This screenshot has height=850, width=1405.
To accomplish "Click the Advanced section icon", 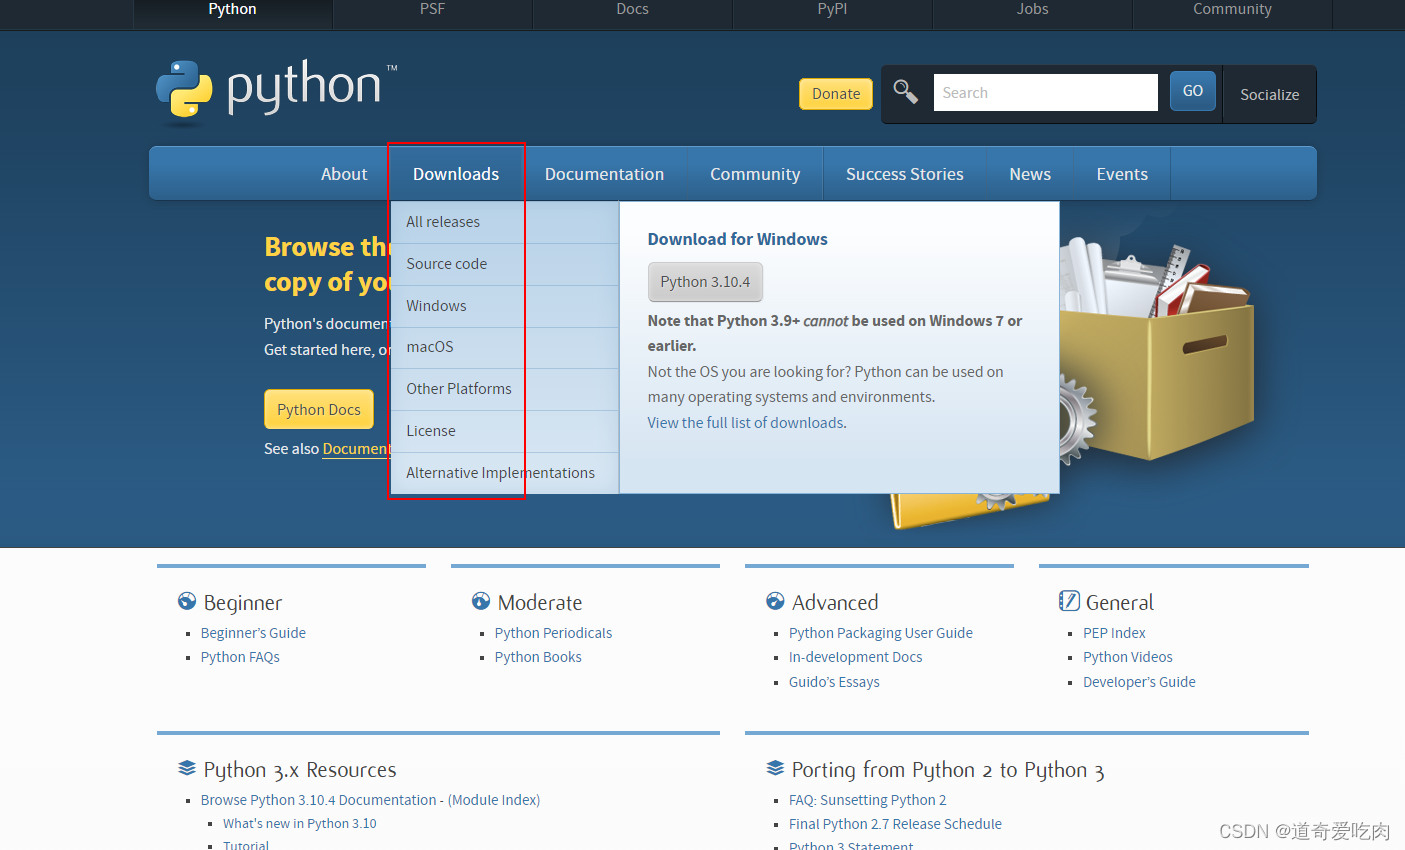I will 775,601.
